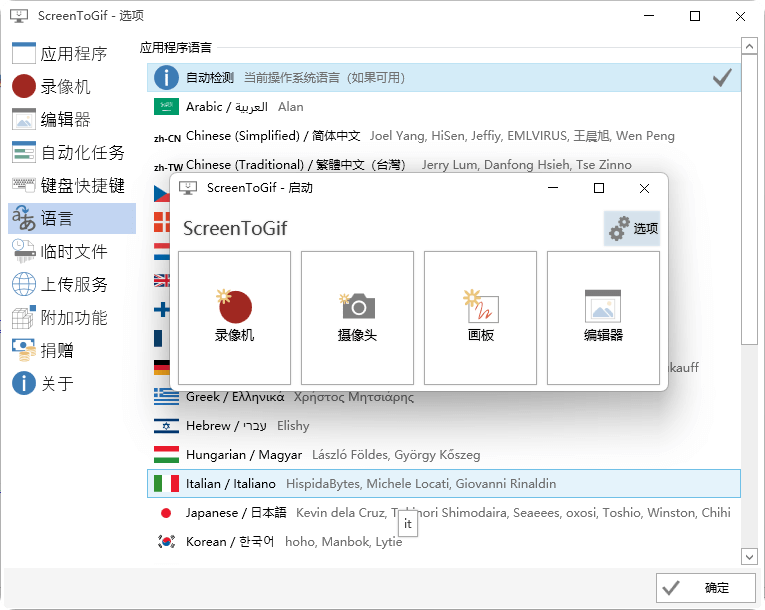Click the UK flag icon in language list
Image resolution: width=765 pixels, height=610 pixels.
[161, 280]
